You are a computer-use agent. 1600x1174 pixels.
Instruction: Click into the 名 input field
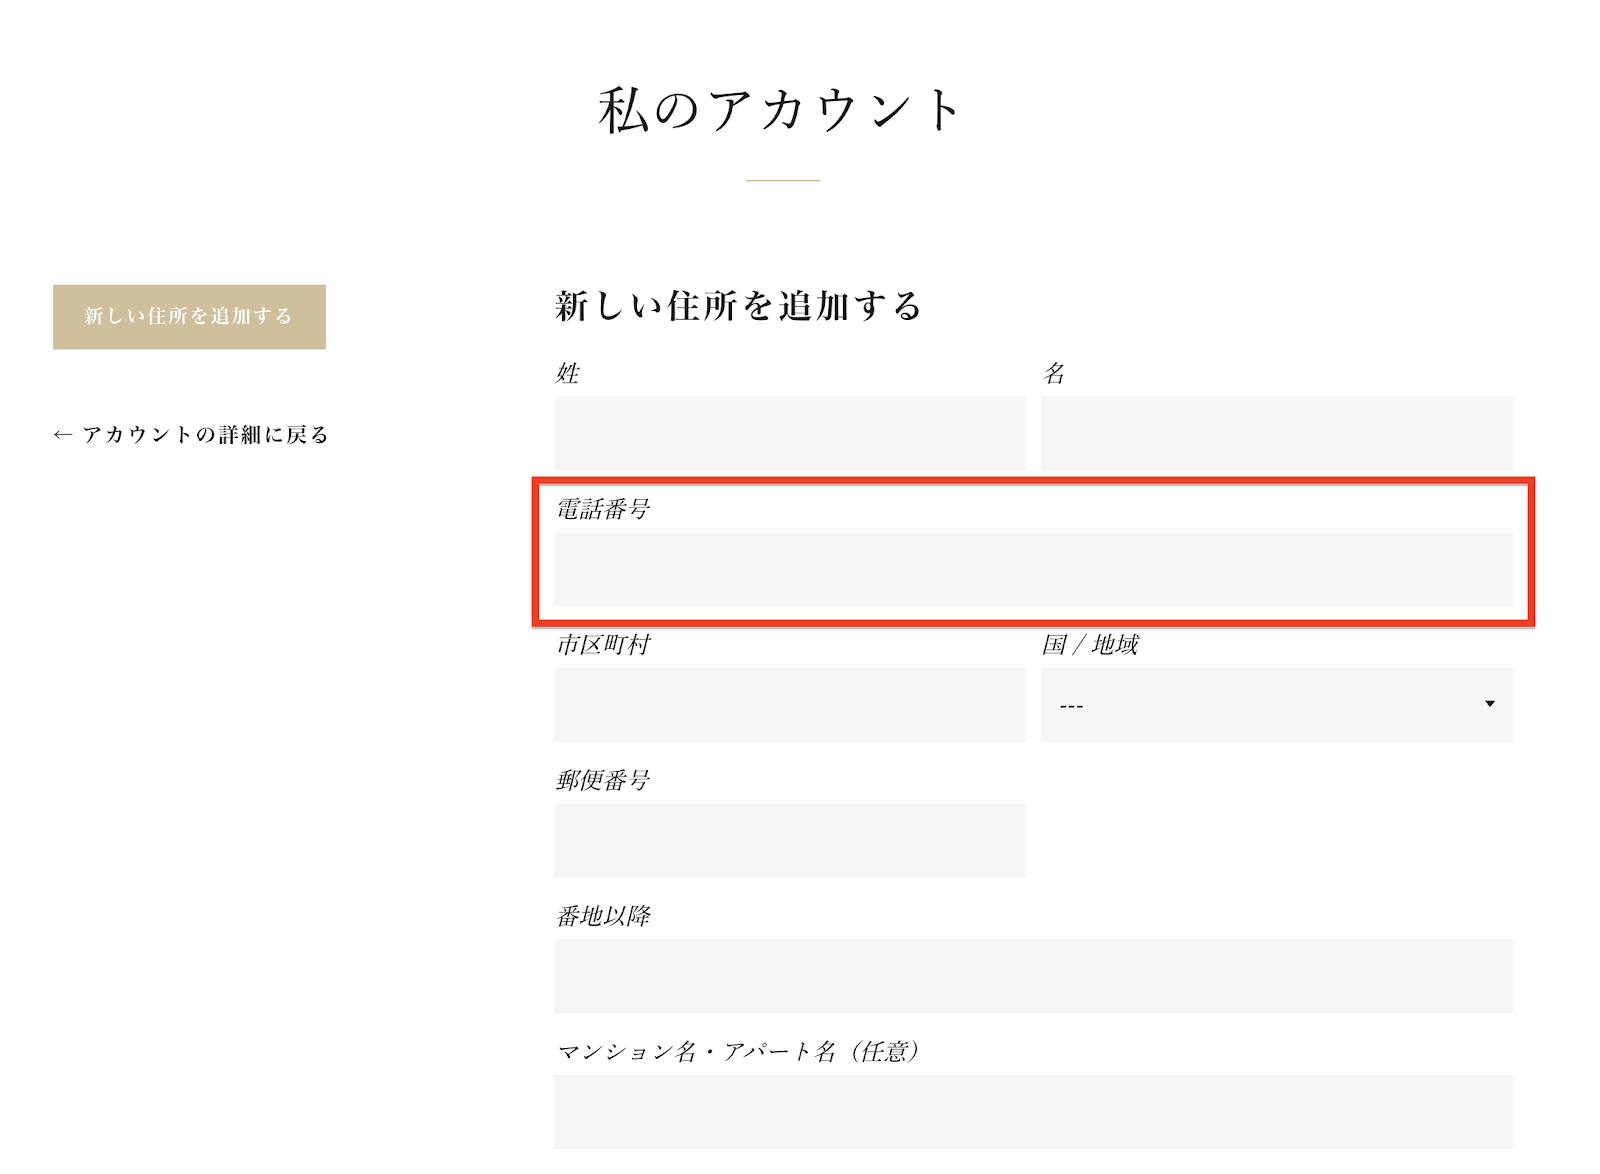pyautogui.click(x=1275, y=433)
